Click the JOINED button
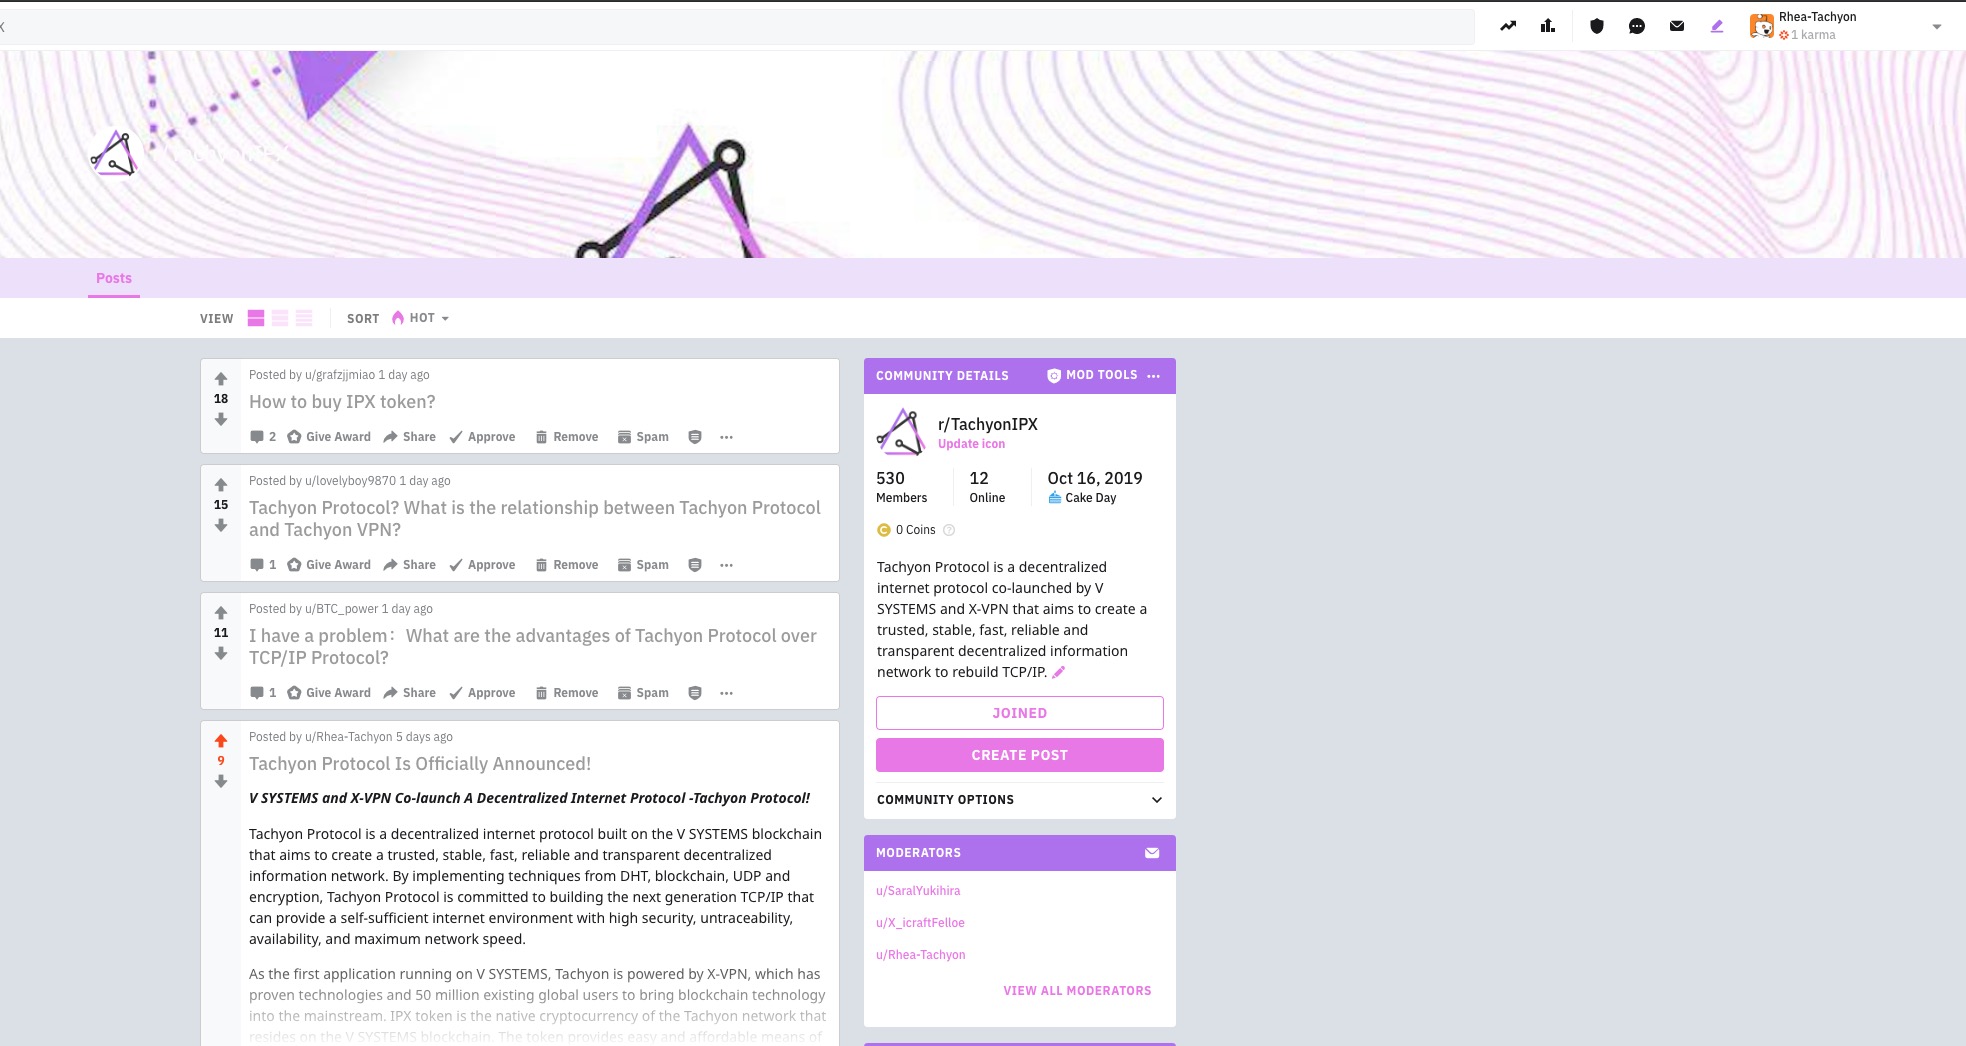Image resolution: width=1966 pixels, height=1046 pixels. (1020, 713)
